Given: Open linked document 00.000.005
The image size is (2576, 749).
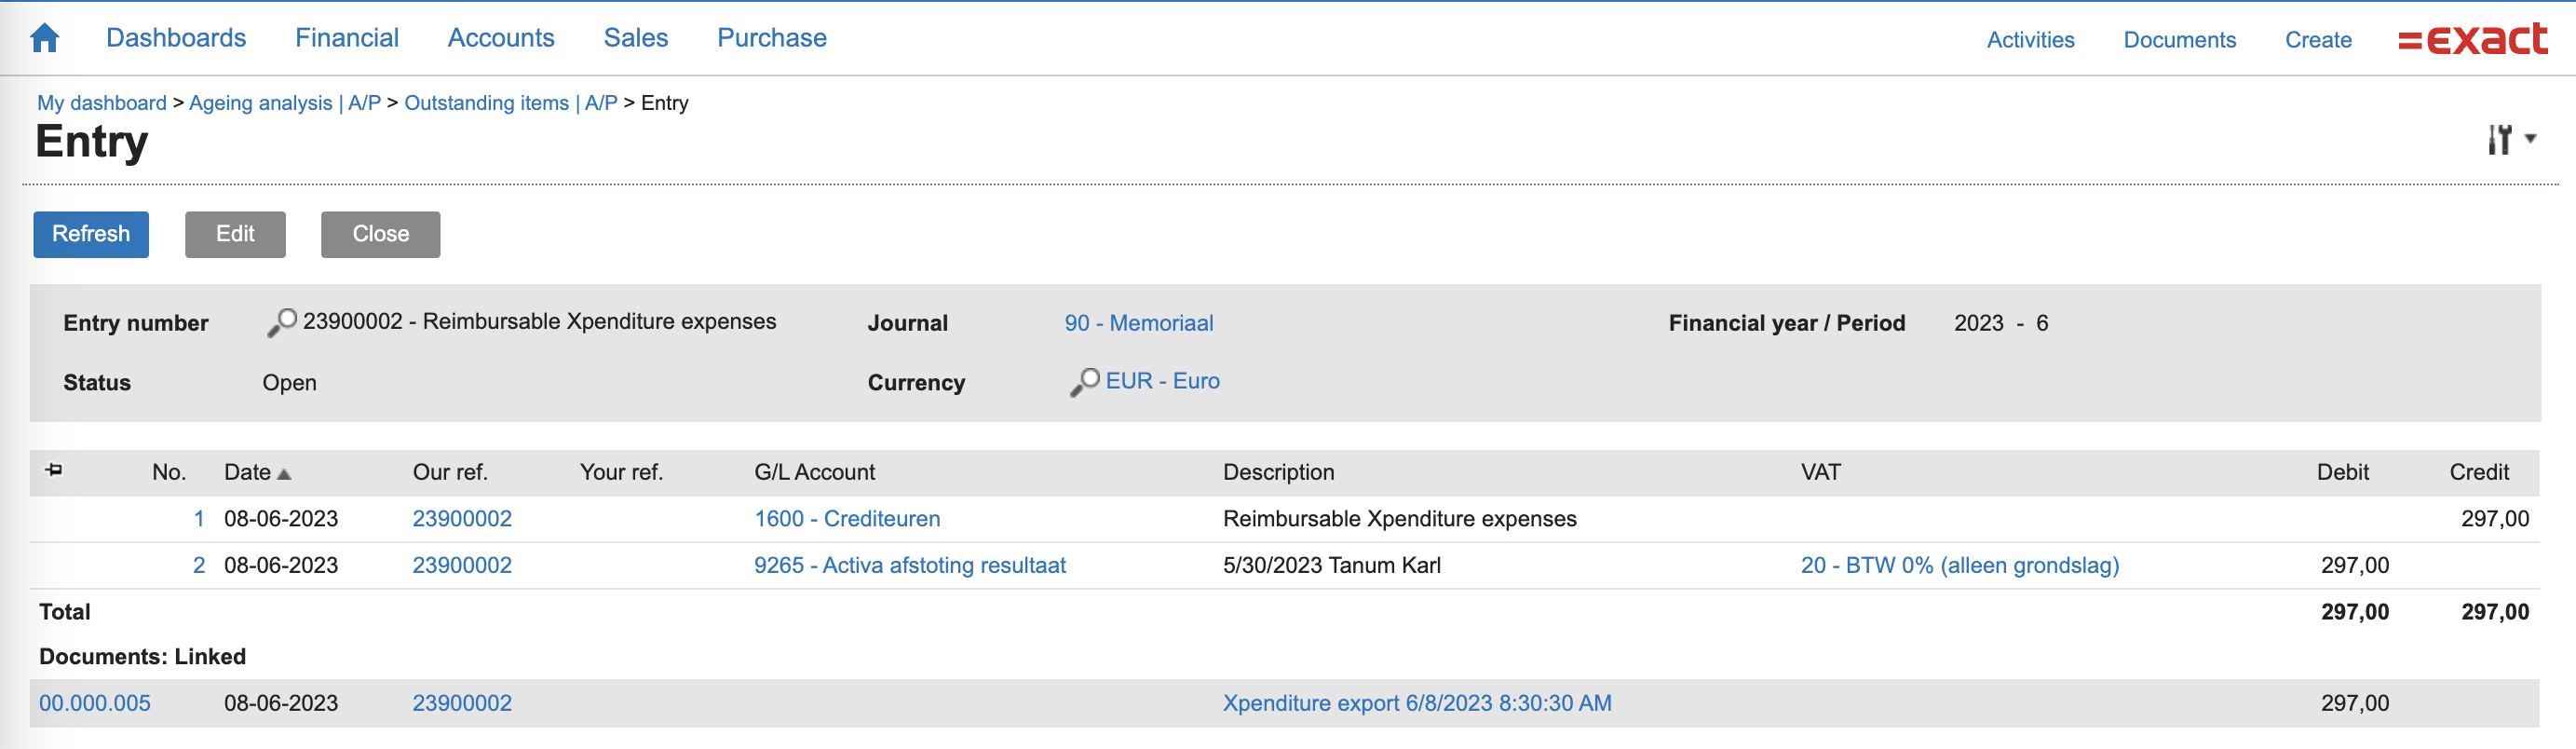Looking at the screenshot, I should tap(95, 703).
